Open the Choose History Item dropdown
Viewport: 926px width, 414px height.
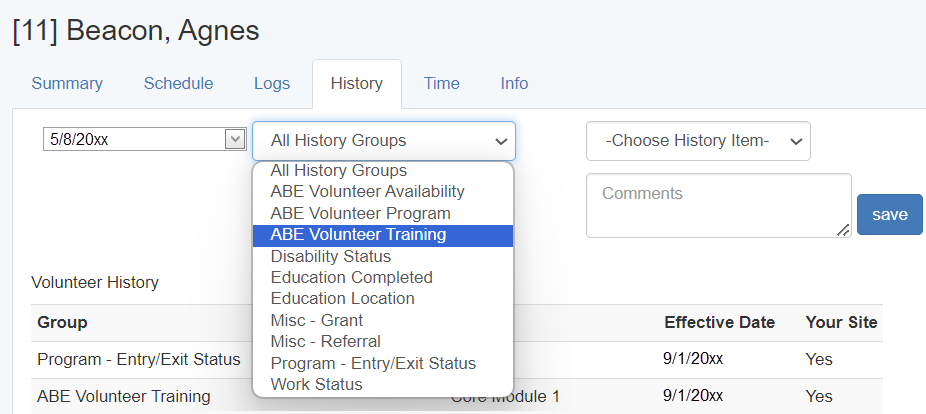click(698, 141)
